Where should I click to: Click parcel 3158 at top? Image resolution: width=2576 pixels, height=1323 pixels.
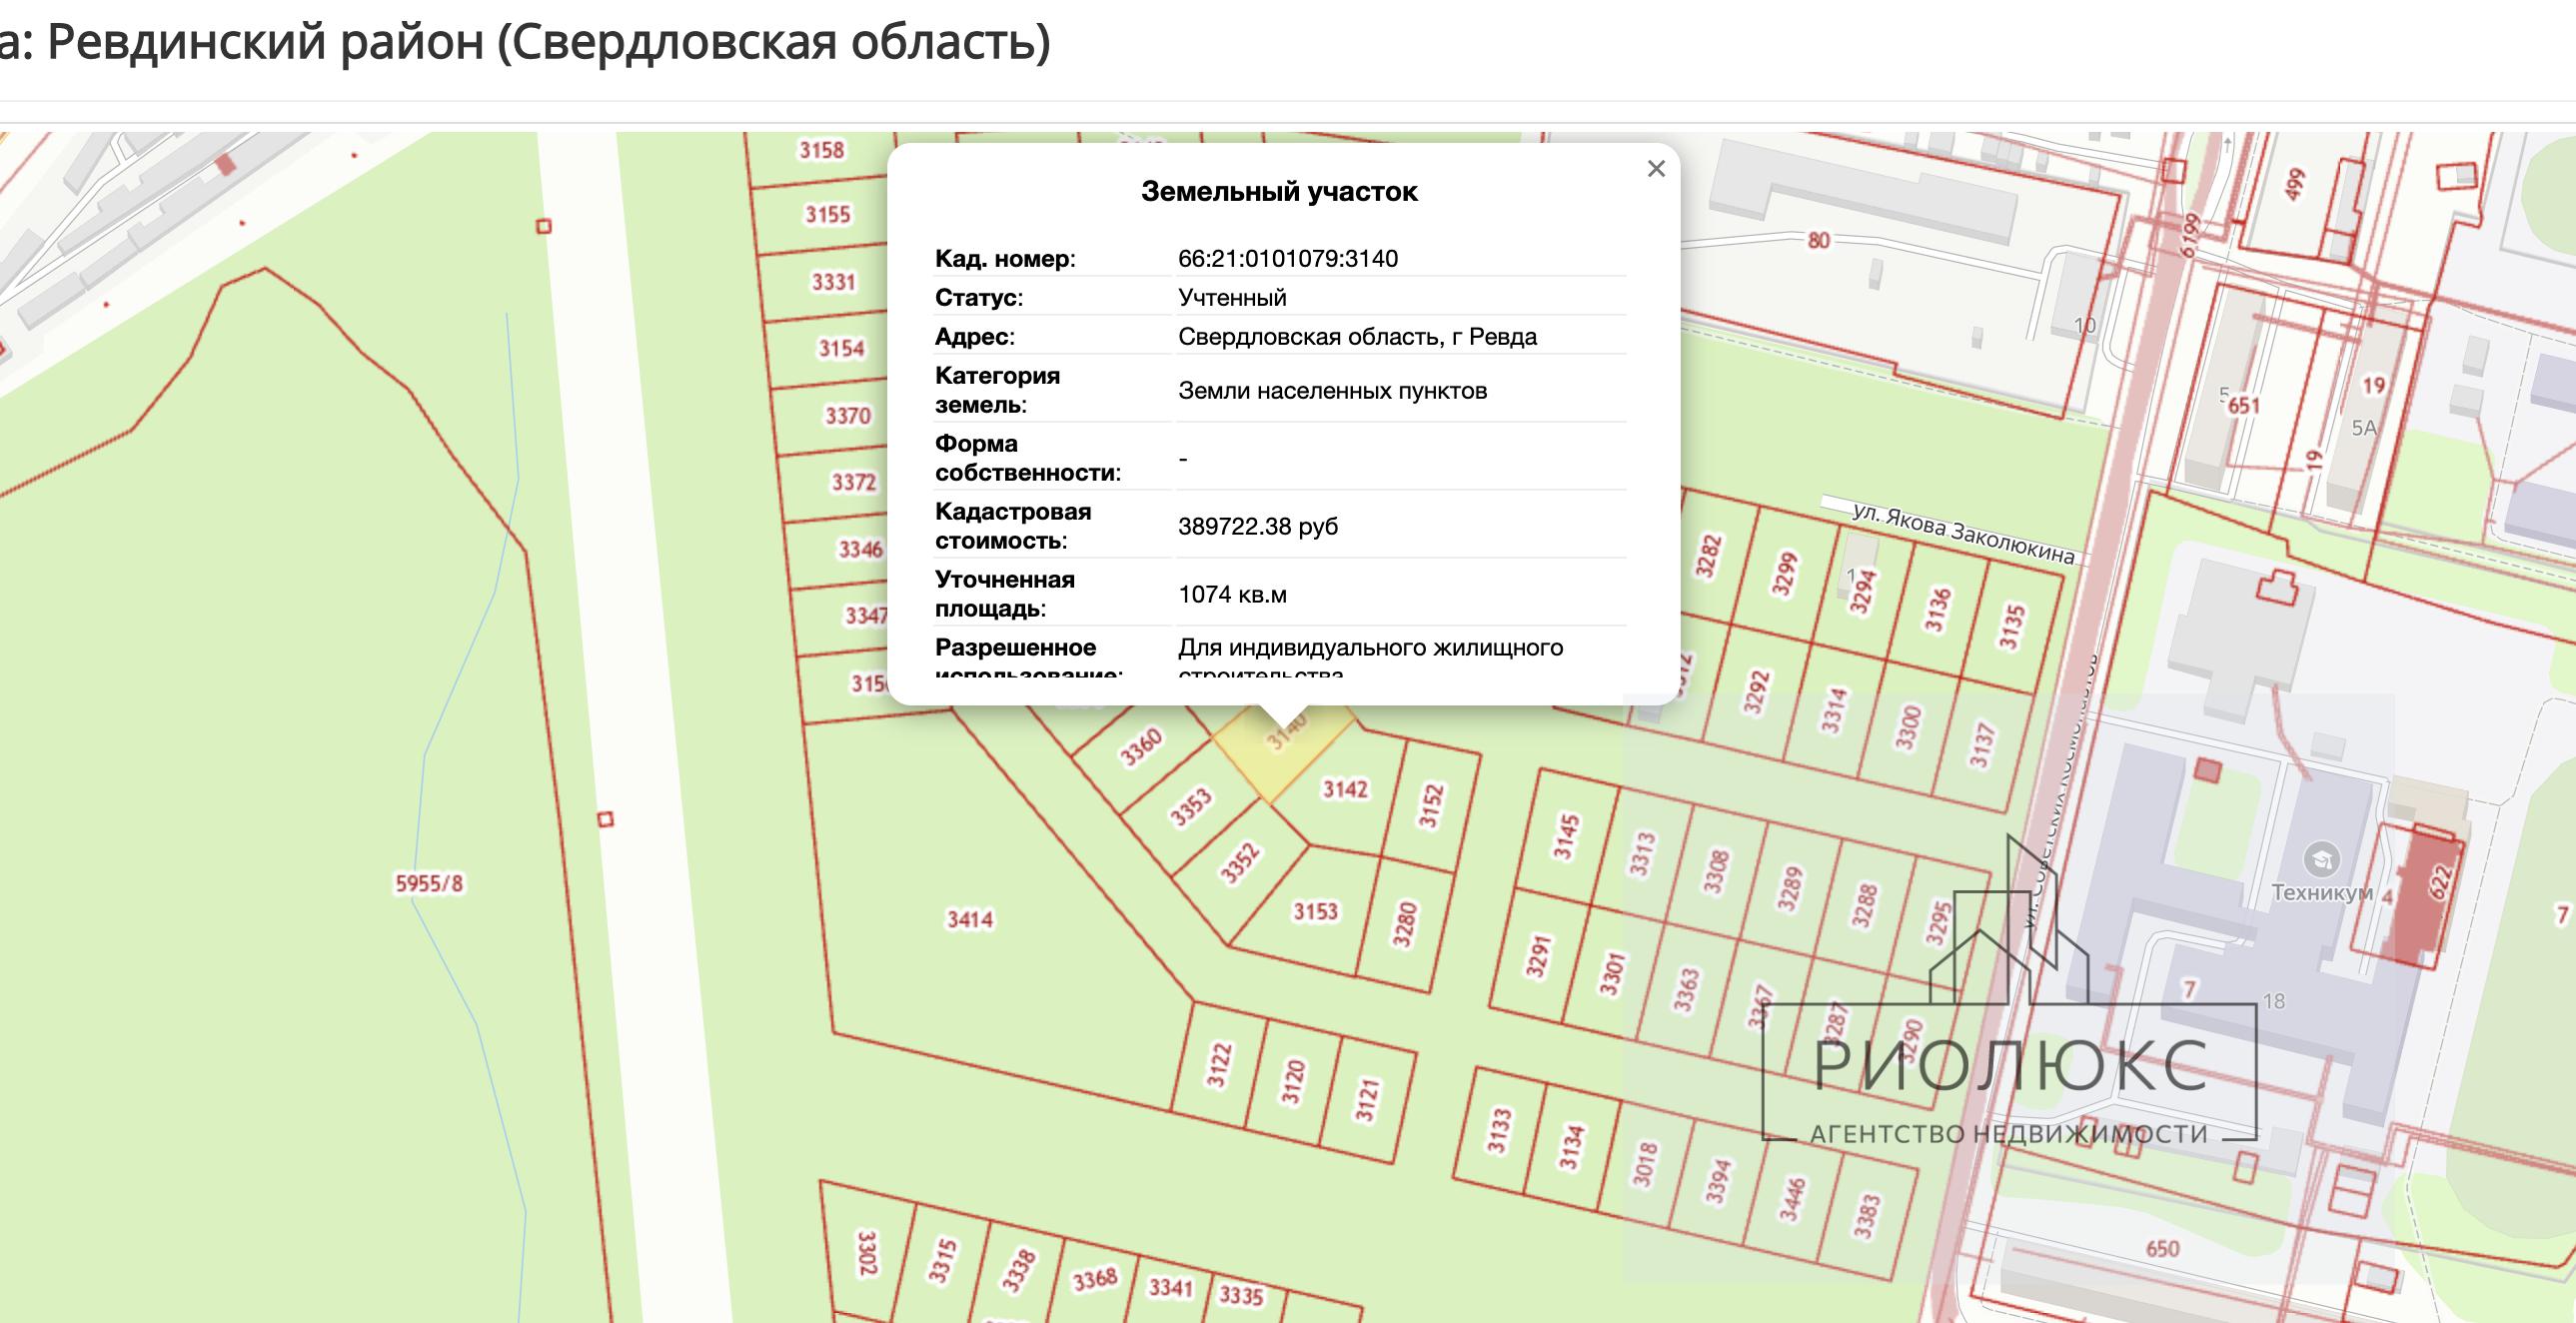coord(821,151)
